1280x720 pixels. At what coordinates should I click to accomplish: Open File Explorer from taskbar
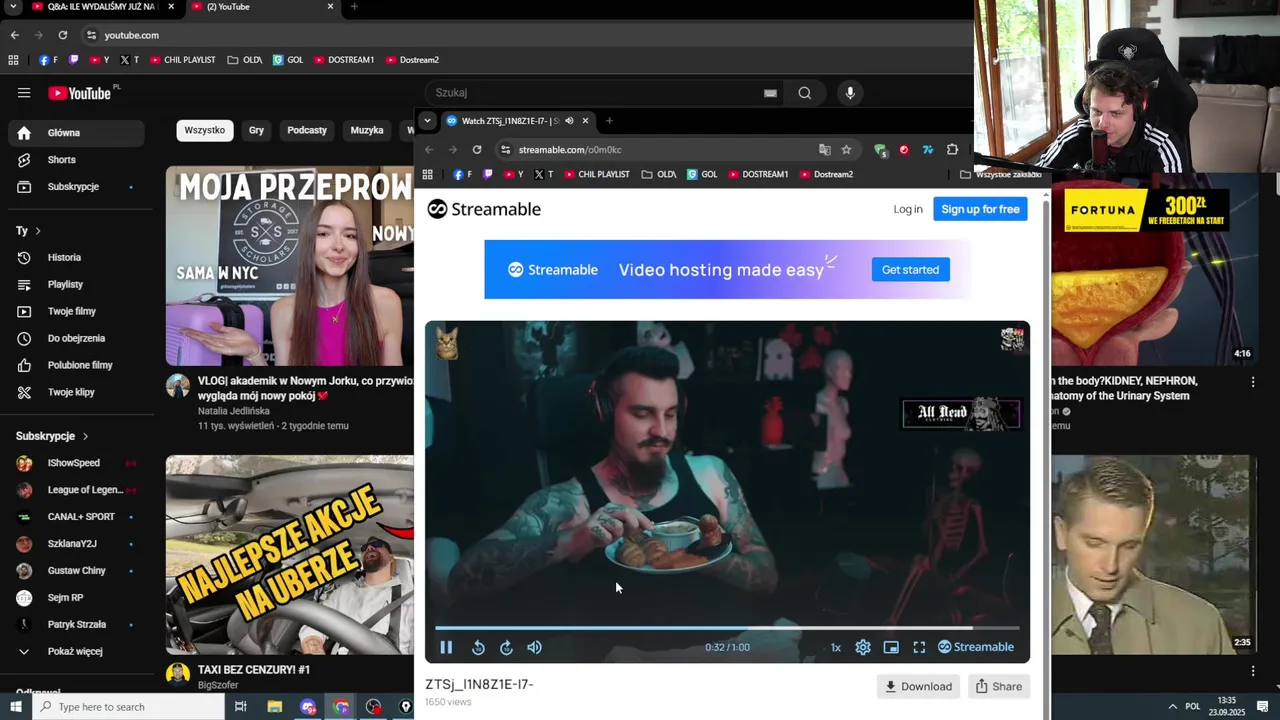tap(275, 707)
